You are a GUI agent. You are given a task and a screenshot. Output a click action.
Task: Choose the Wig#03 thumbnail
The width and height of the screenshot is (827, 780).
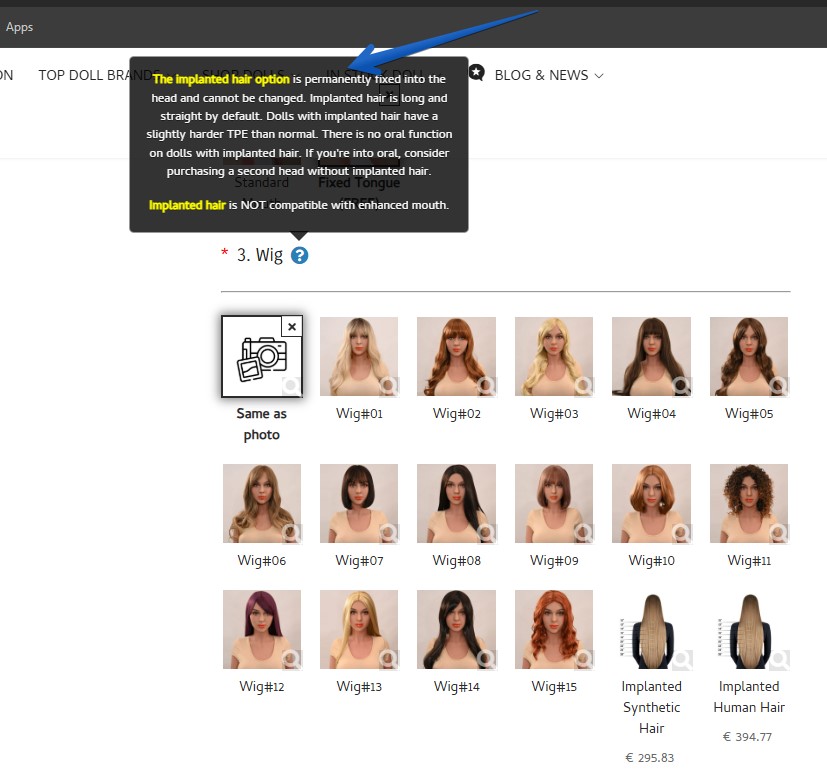[x=554, y=357]
